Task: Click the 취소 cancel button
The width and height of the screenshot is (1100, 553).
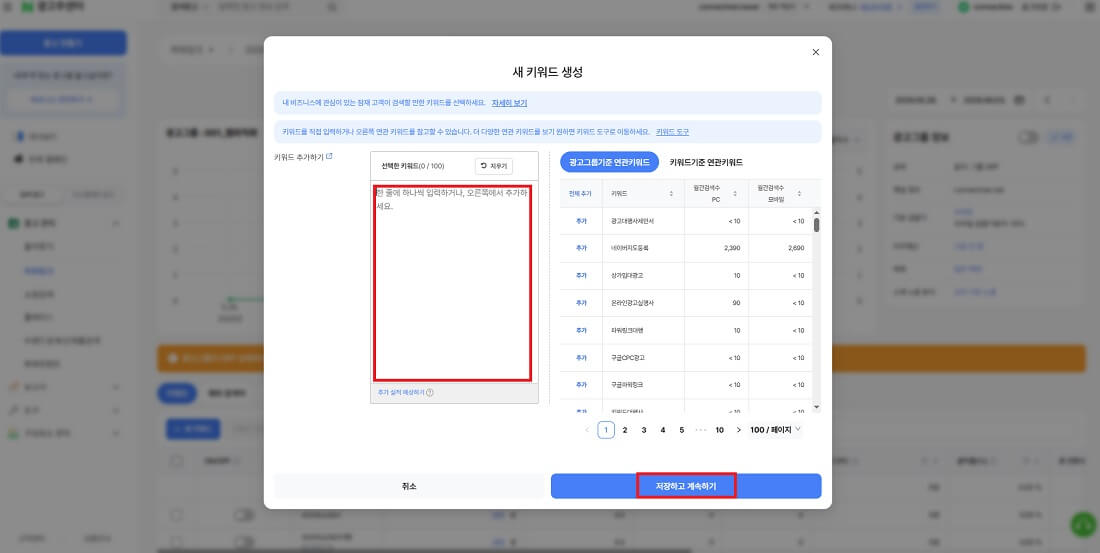Action: point(409,486)
